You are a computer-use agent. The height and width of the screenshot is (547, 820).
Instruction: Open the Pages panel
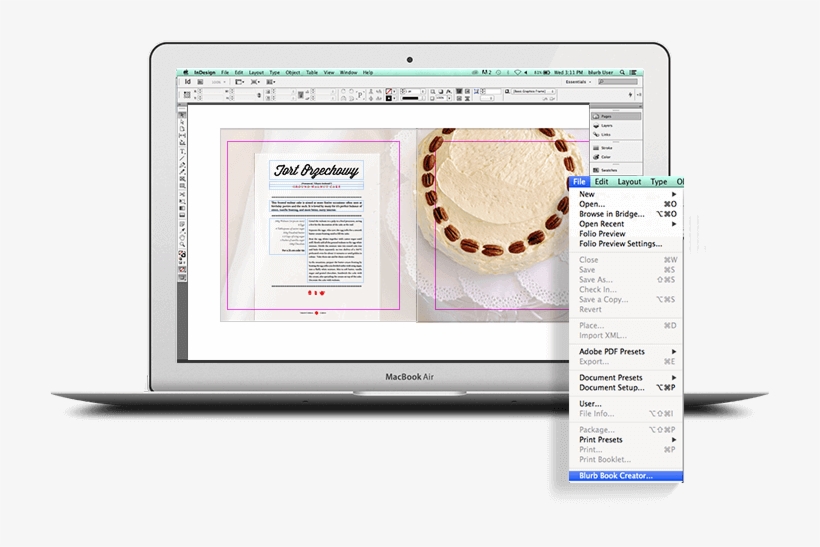616,116
